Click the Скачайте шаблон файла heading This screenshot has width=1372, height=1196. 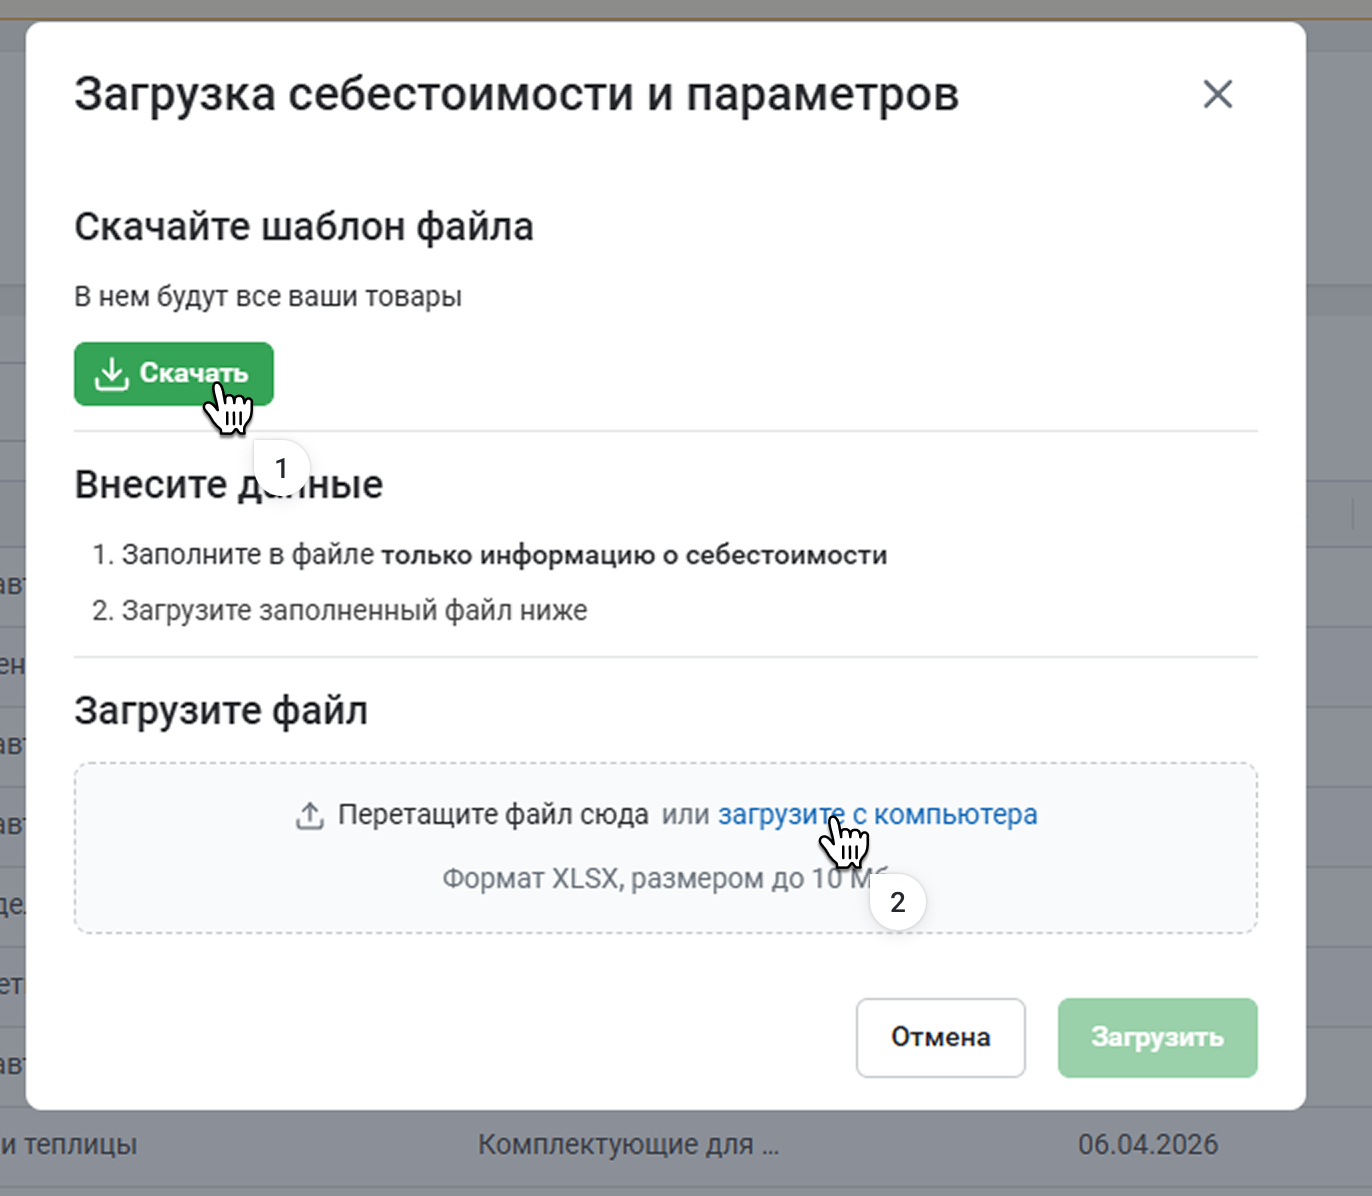point(303,227)
